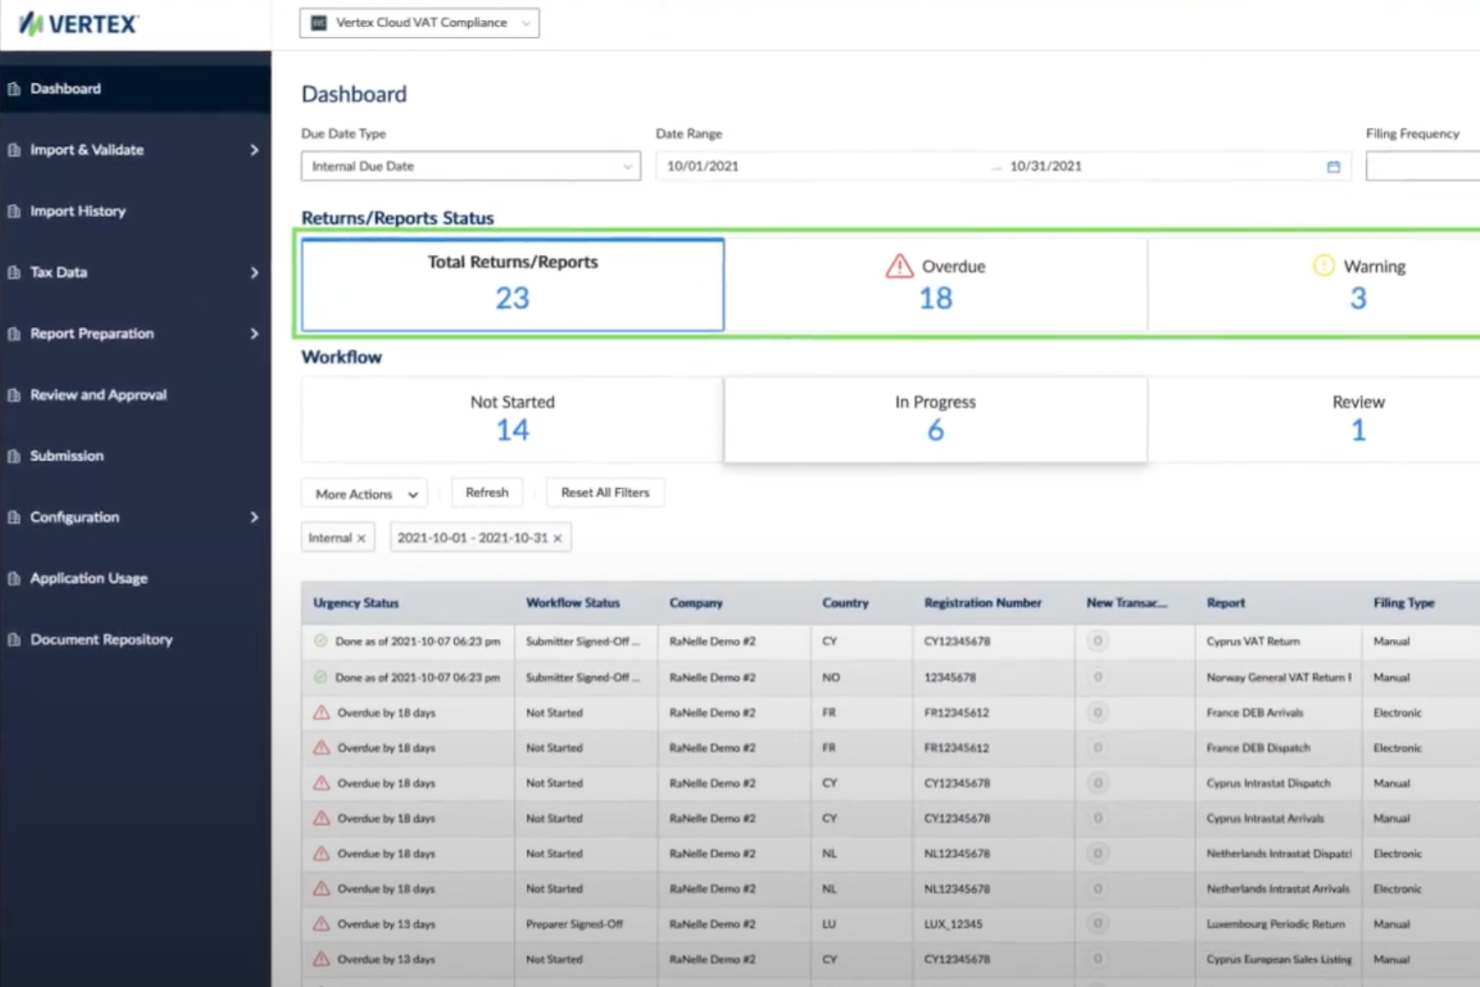Screen dimensions: 1480x987
Task: Remove the Internal filter chip
Action: [x=359, y=537]
